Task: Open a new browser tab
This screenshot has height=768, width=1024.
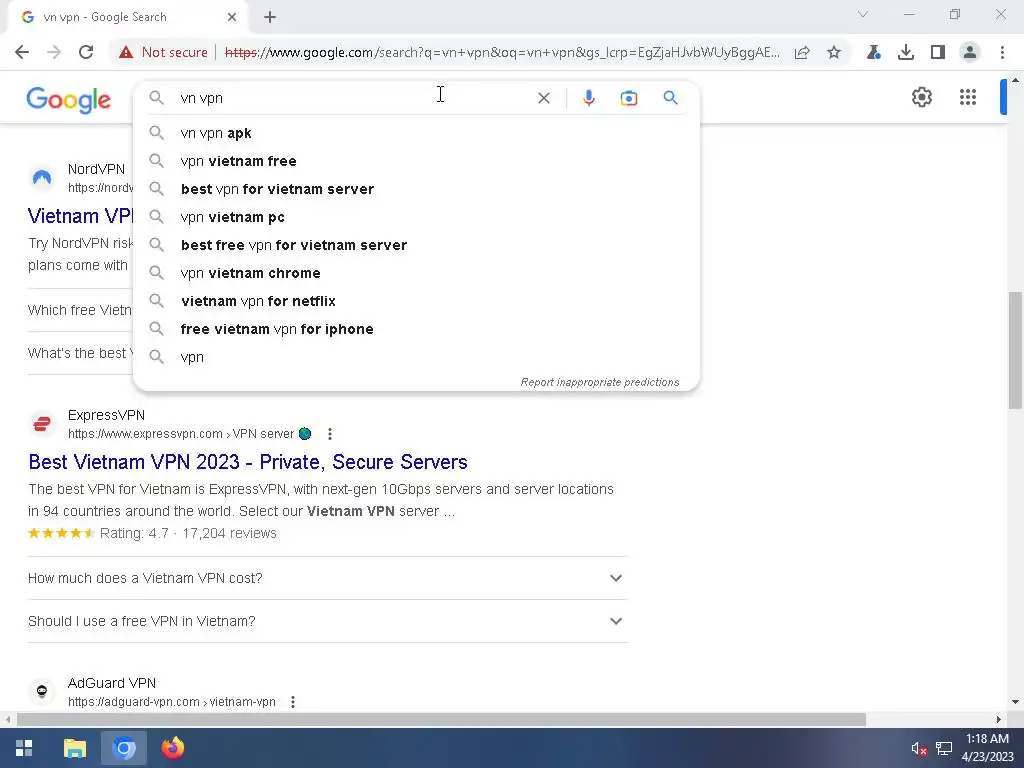Action: point(270,18)
